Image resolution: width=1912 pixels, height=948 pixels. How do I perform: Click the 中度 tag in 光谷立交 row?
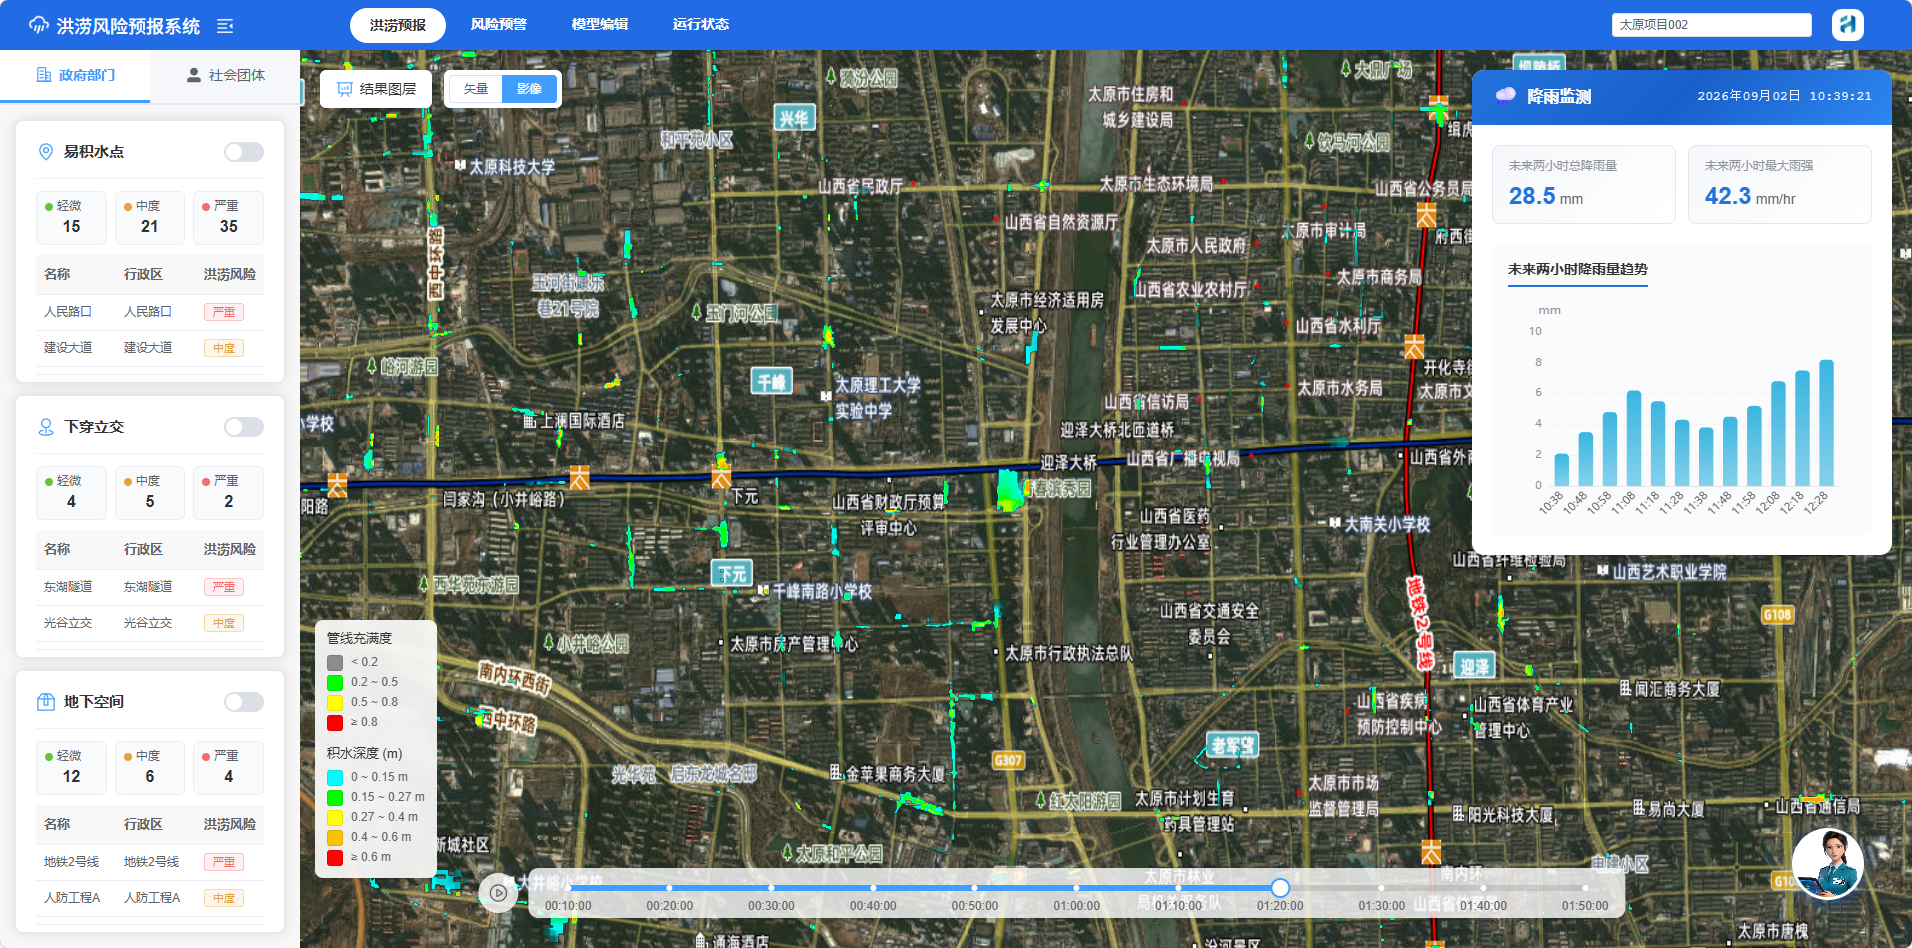[x=224, y=623]
